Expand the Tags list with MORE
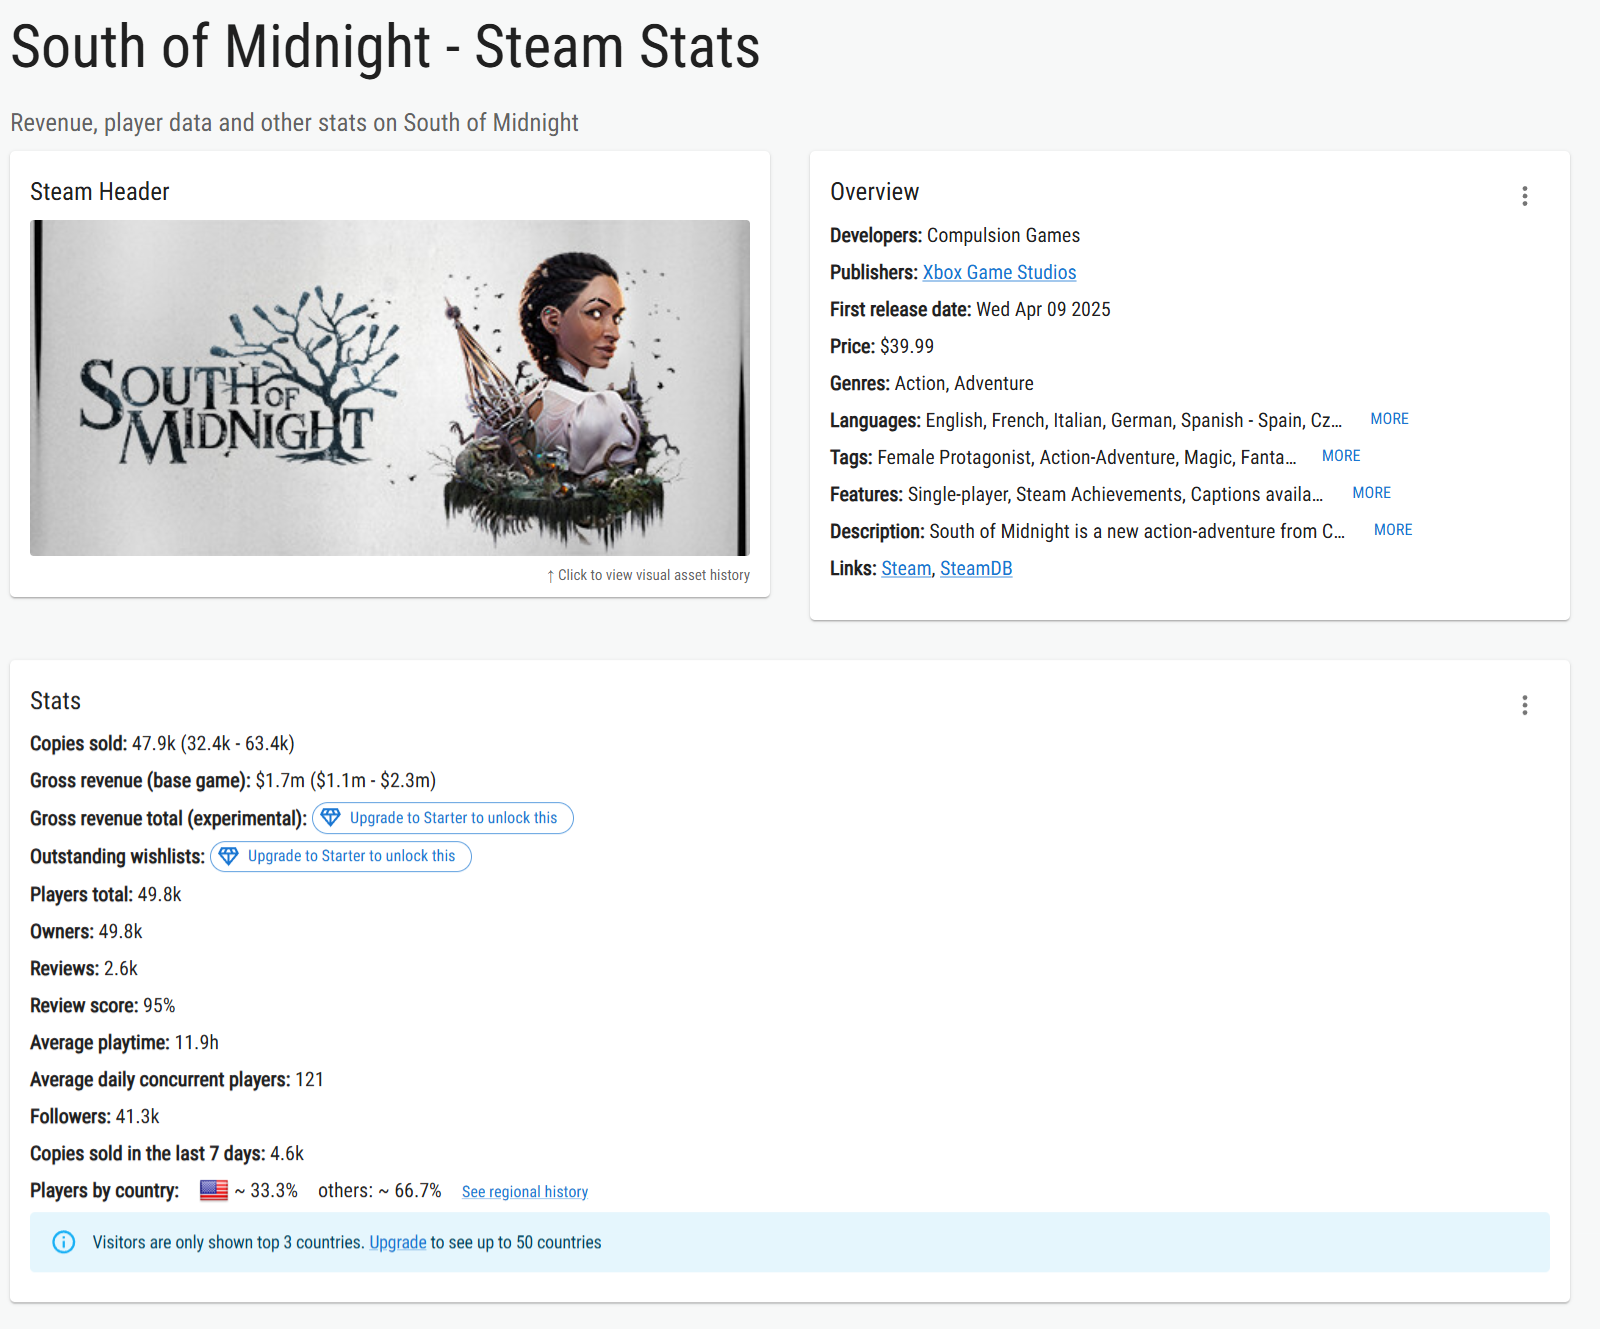 tap(1341, 456)
